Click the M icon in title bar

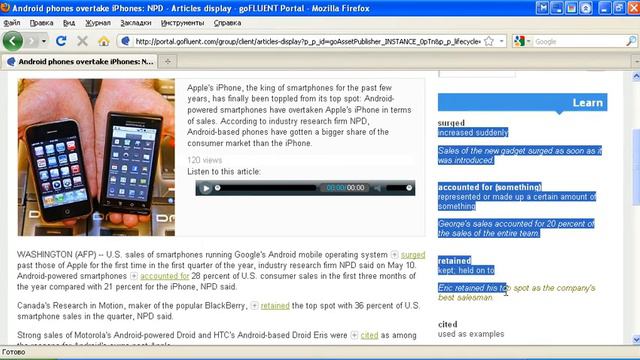pyautogui.click(x=542, y=8)
